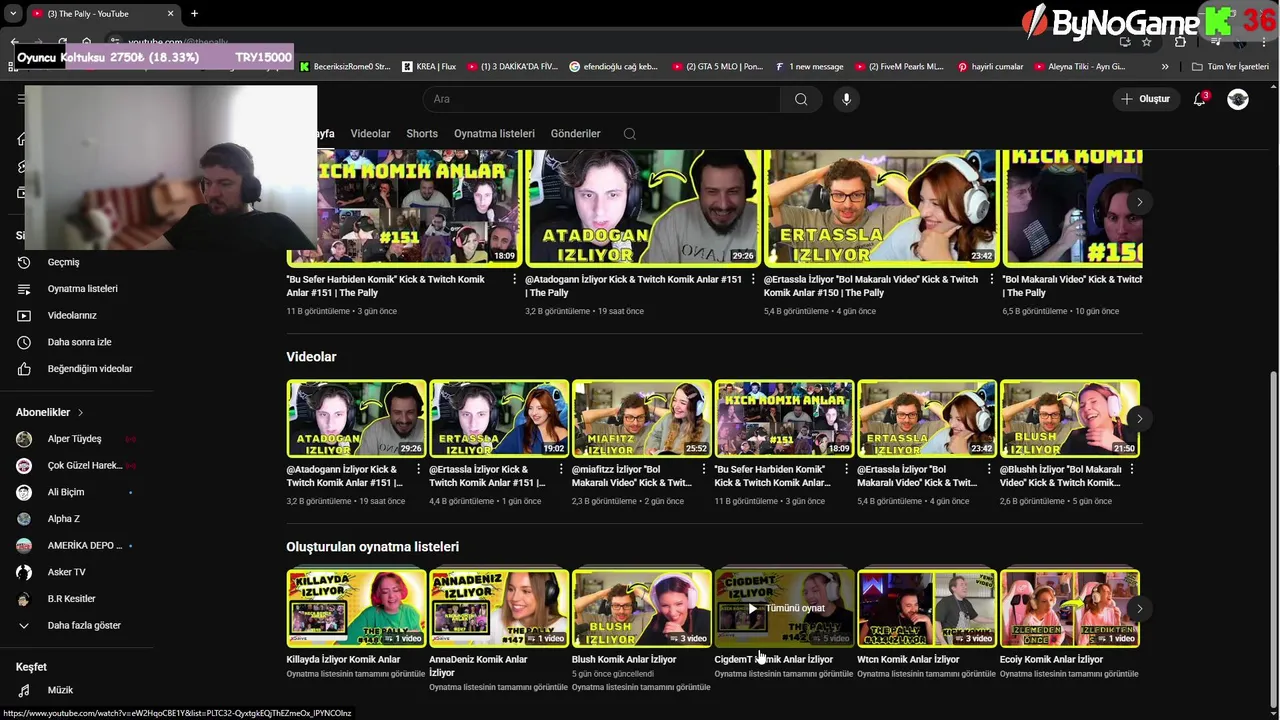Play Blush İzliyor 21:50 video thumbnail
1280x720 pixels.
coord(1069,418)
